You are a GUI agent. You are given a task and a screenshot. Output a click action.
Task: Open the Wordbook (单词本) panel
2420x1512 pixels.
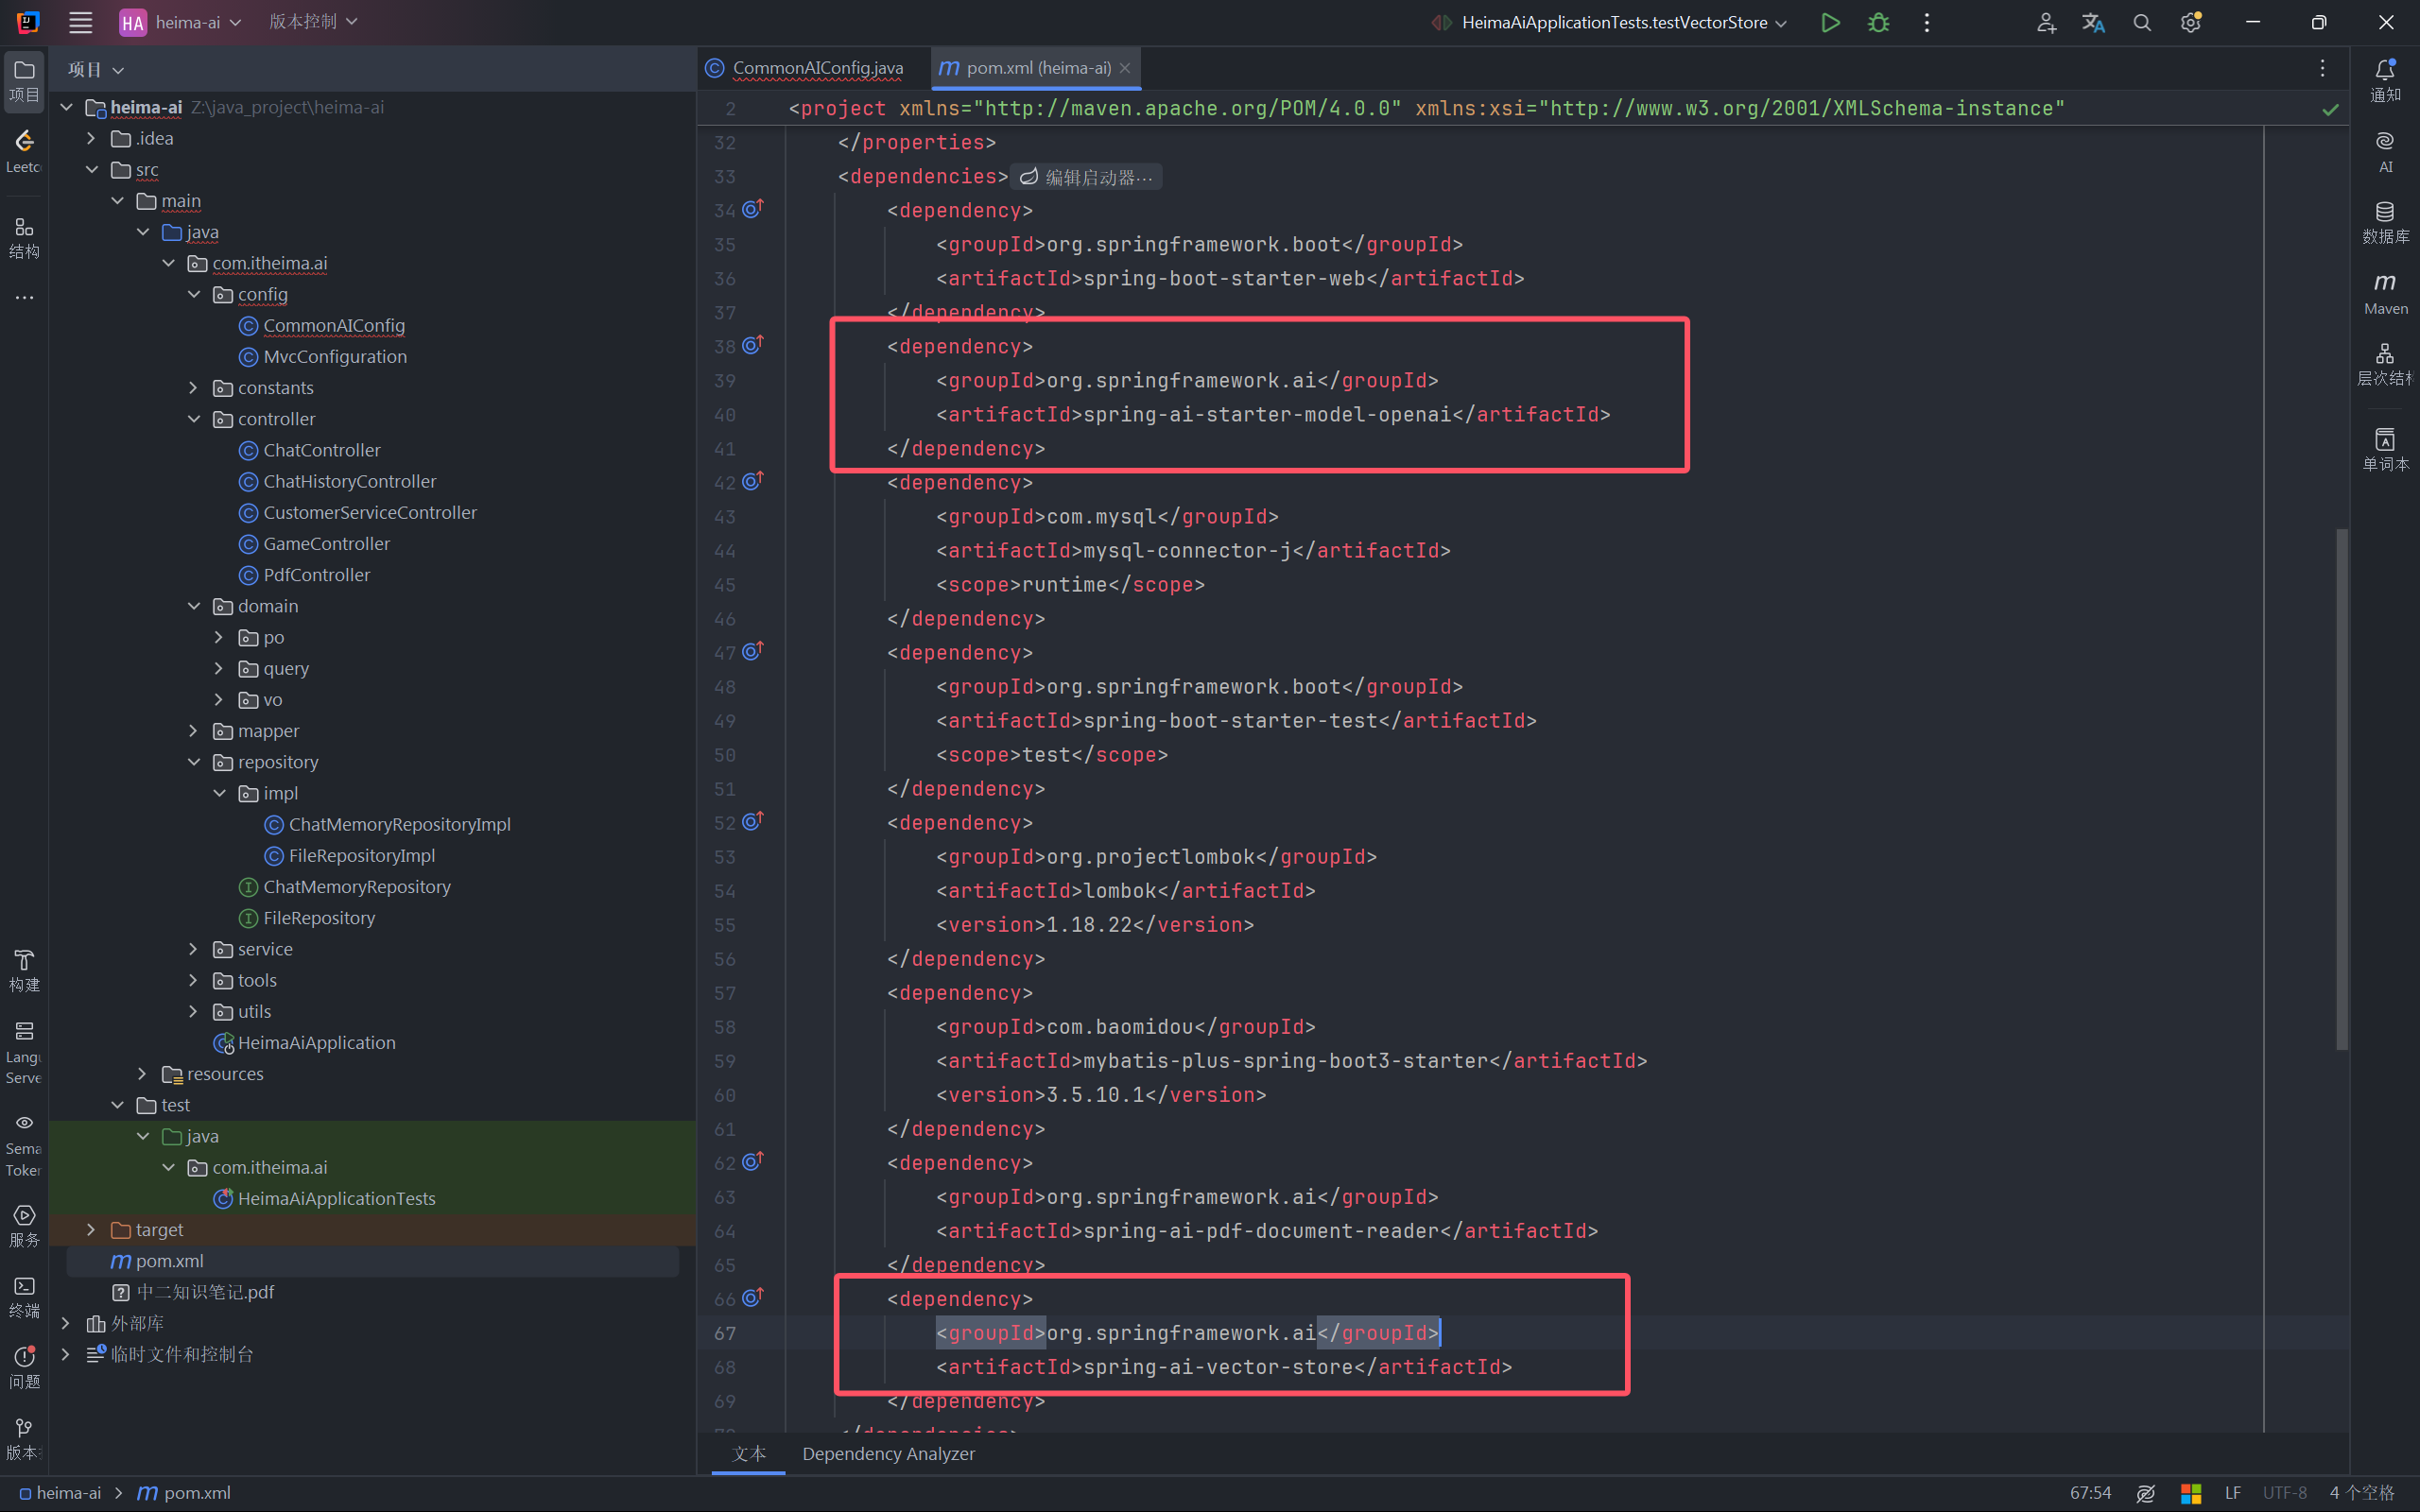[x=2384, y=449]
